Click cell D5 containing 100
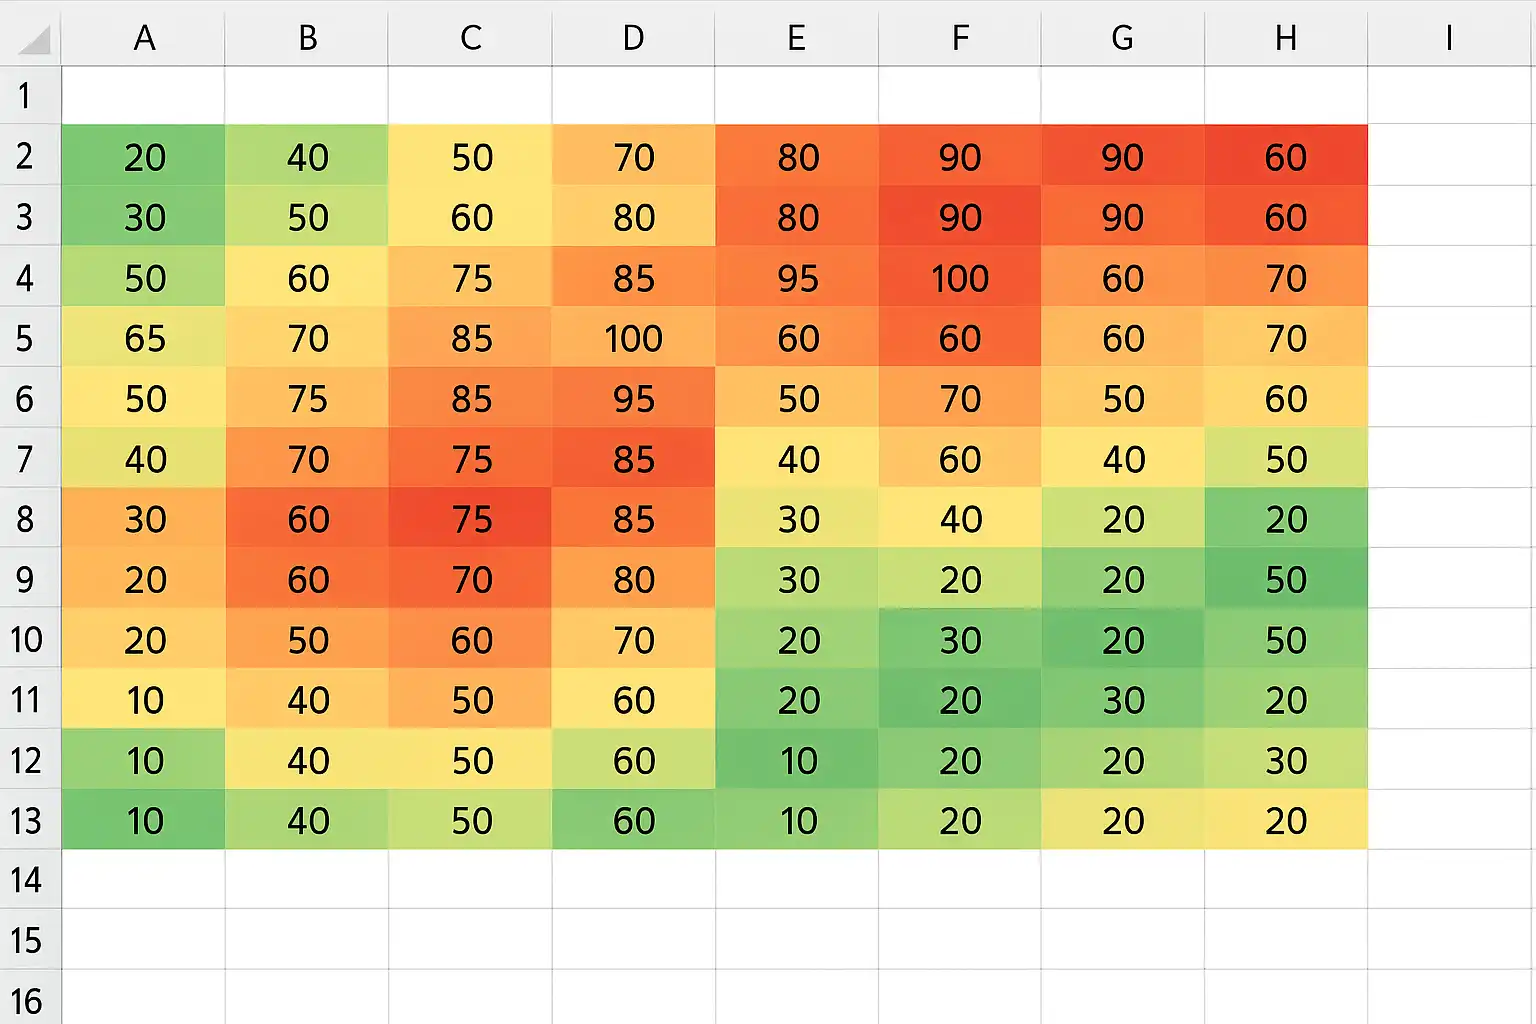 [633, 337]
